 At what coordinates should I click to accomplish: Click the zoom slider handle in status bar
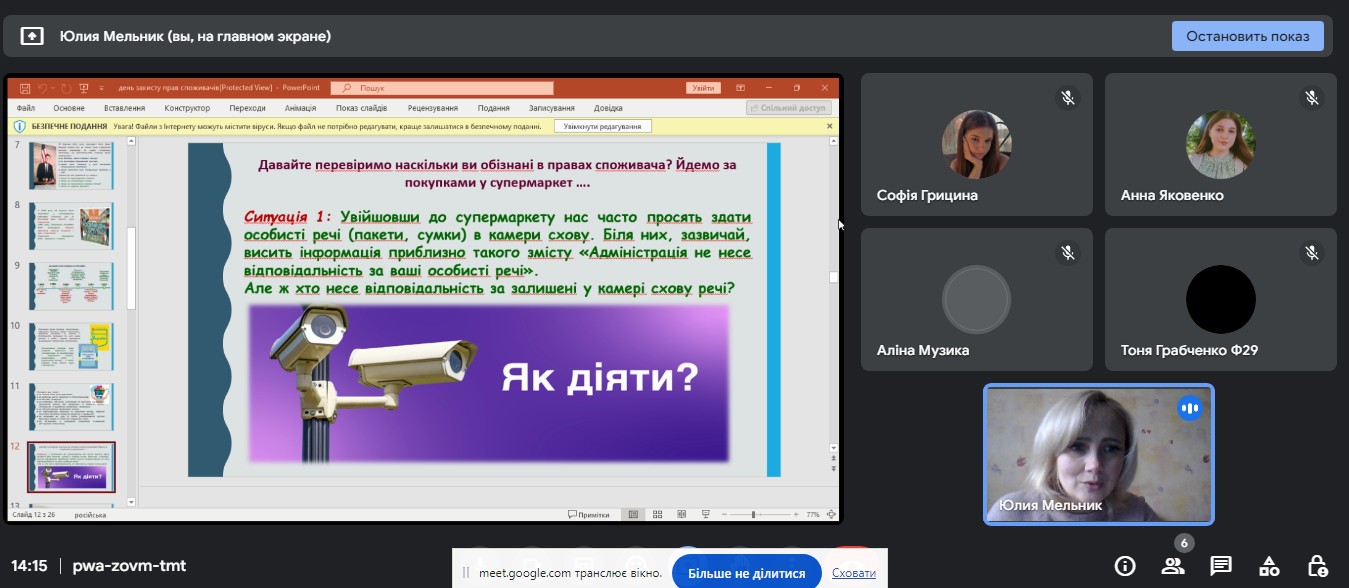(753, 514)
